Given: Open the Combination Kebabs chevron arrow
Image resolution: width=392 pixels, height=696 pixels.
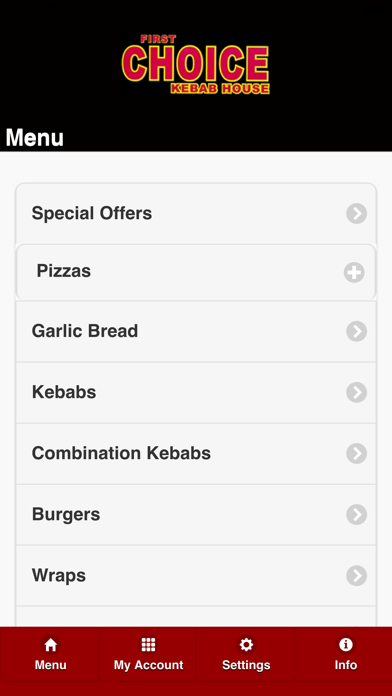Looking at the screenshot, I should click(356, 454).
